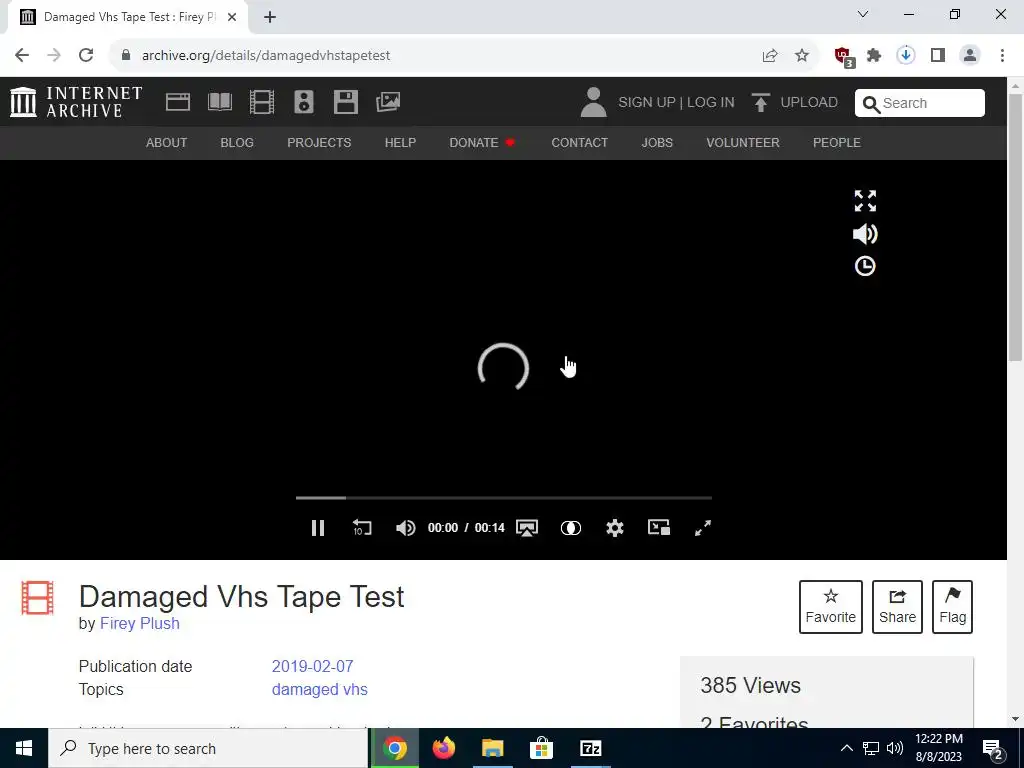This screenshot has height=768, width=1024.
Task: Click the video progress bar
Action: (504, 498)
